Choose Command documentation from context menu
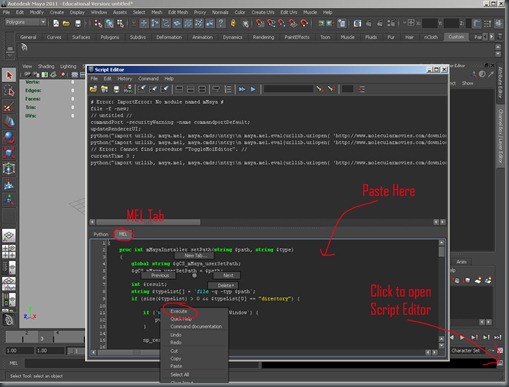This screenshot has width=509, height=387. click(x=196, y=327)
